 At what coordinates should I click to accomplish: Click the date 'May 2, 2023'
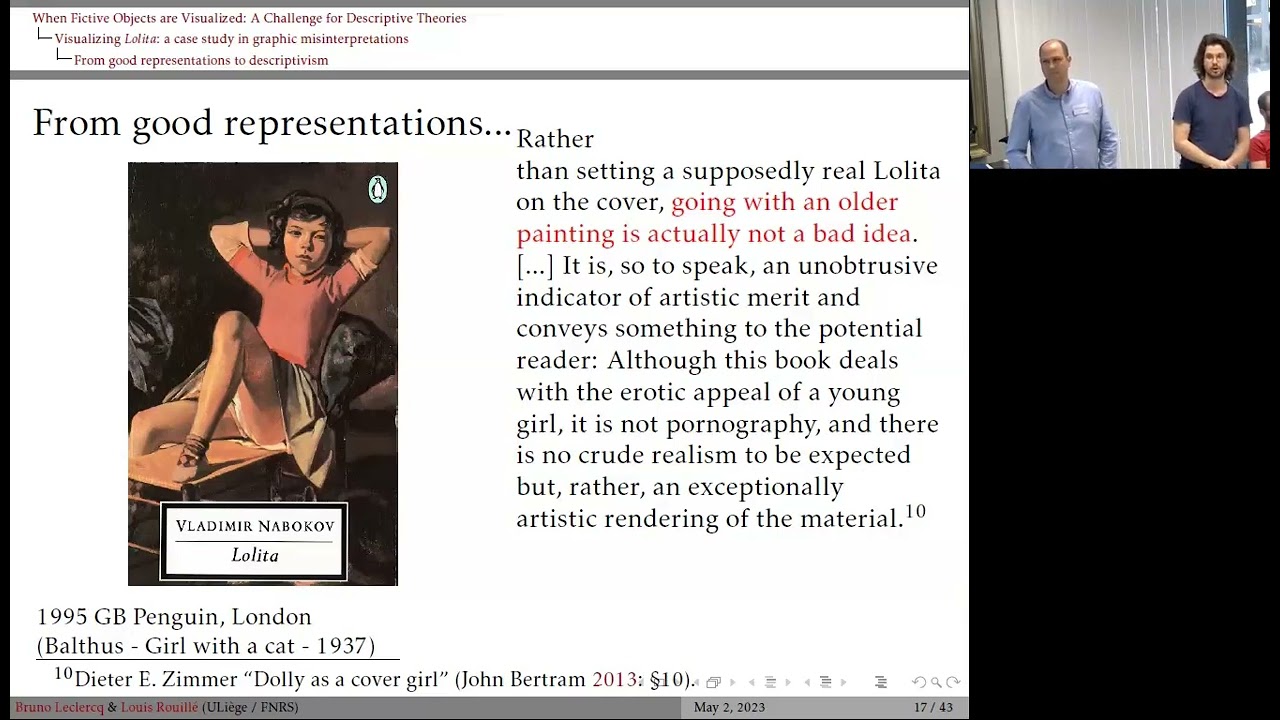click(729, 707)
